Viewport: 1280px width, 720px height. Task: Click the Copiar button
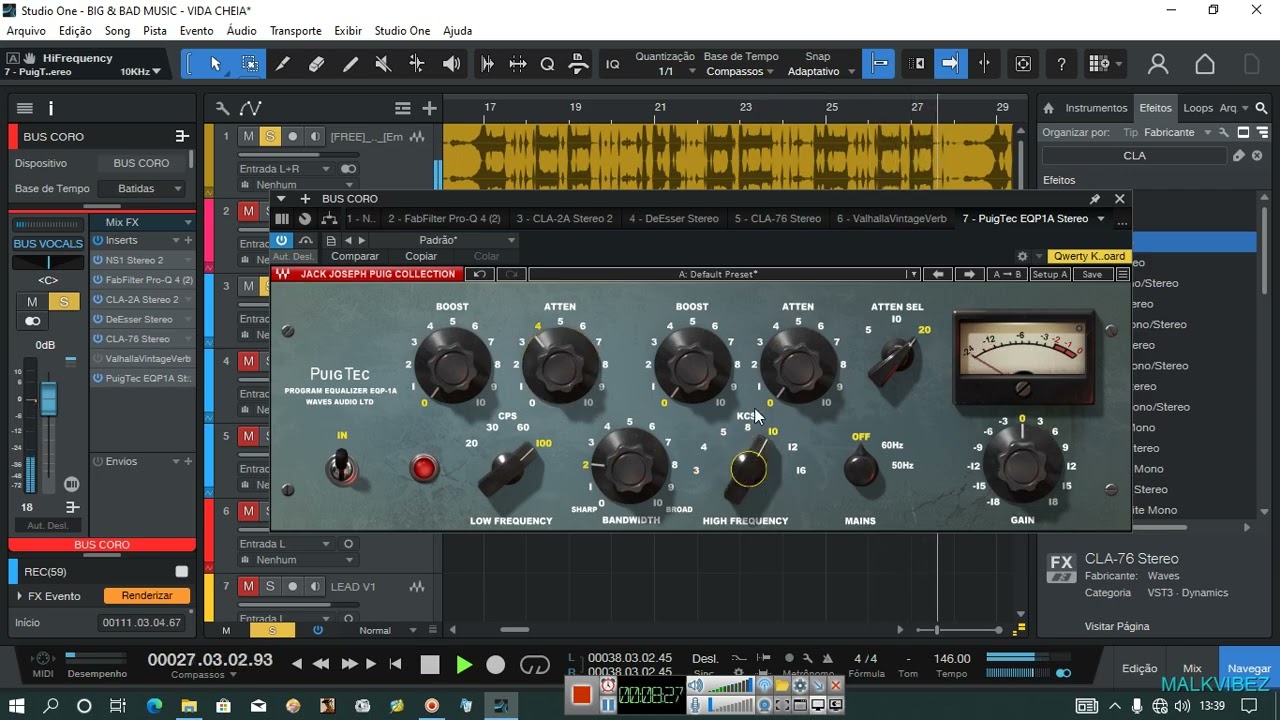coord(421,256)
